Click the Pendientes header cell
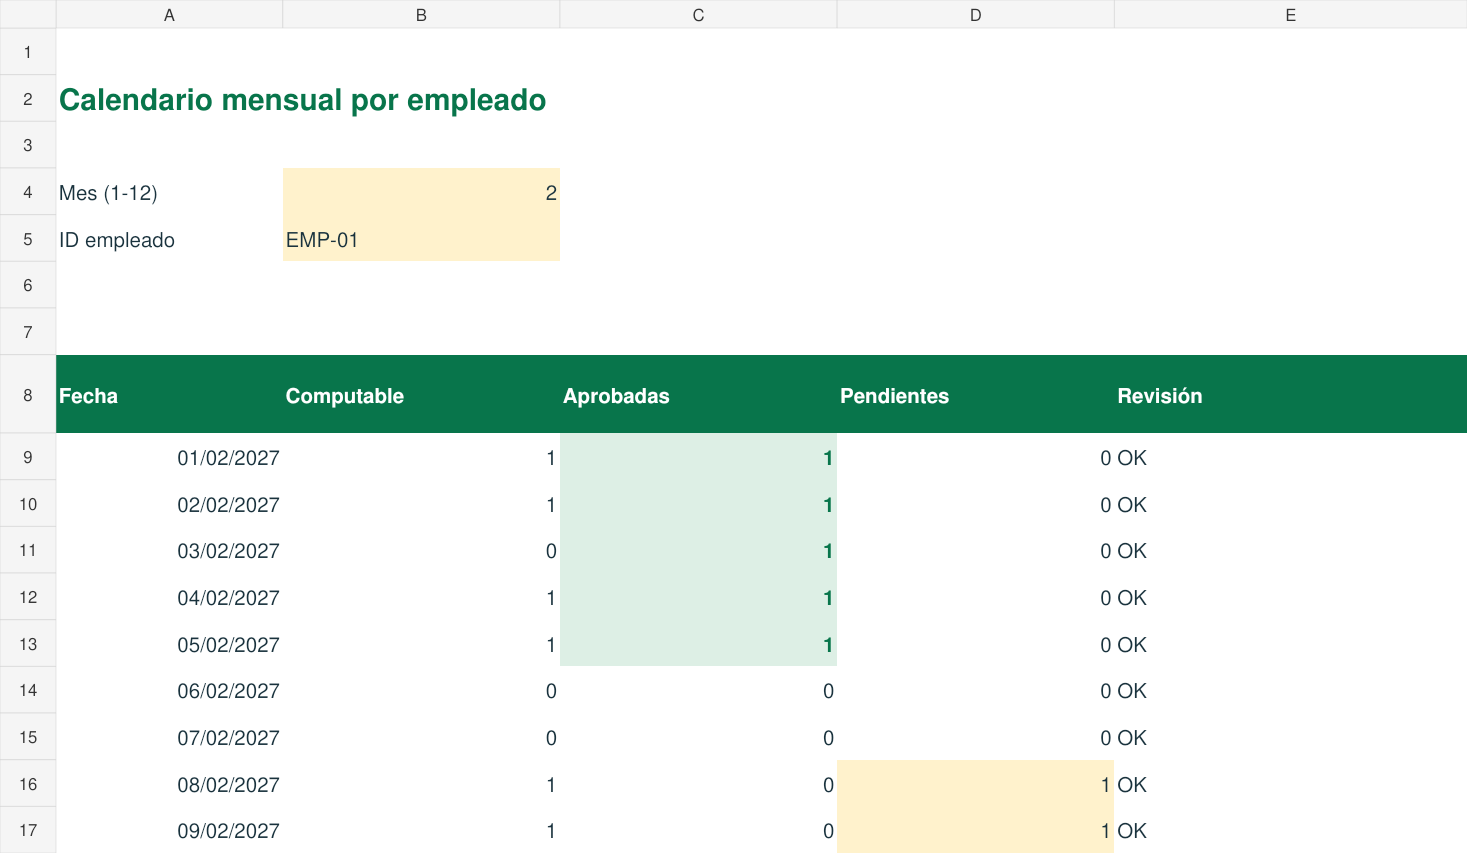This screenshot has height=853, width=1467. (x=975, y=395)
